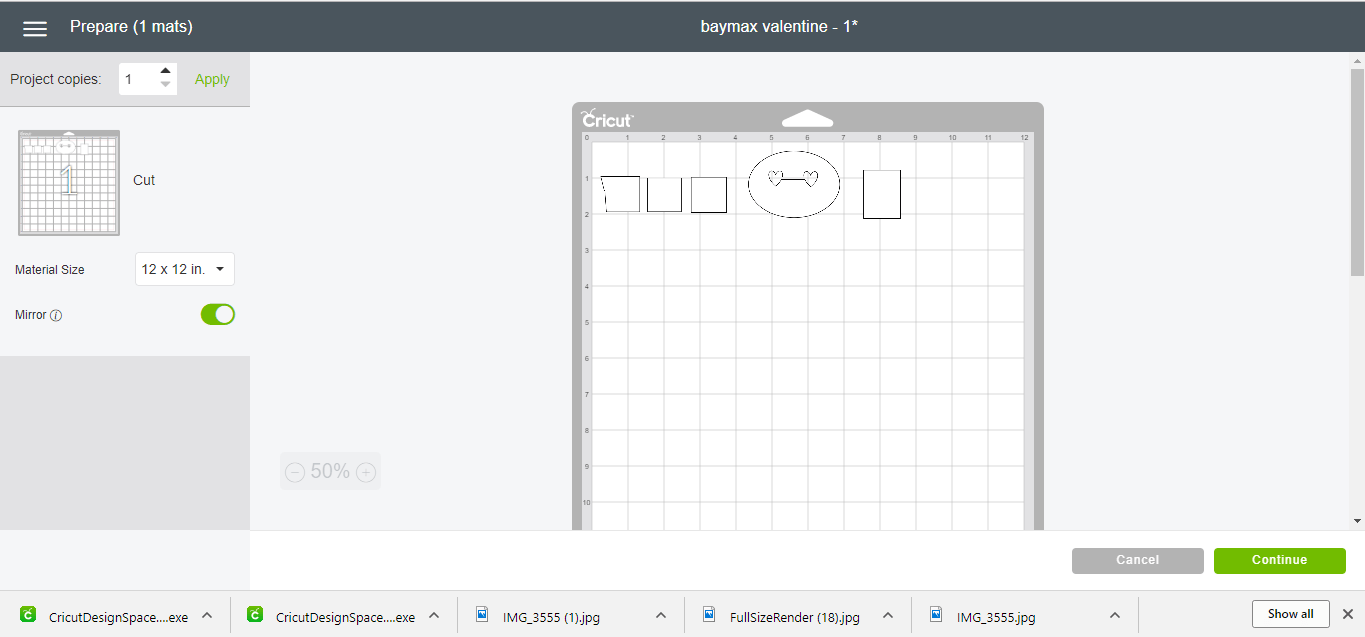Click scrollbar up arrow
The image size is (1365, 637).
(1357, 60)
